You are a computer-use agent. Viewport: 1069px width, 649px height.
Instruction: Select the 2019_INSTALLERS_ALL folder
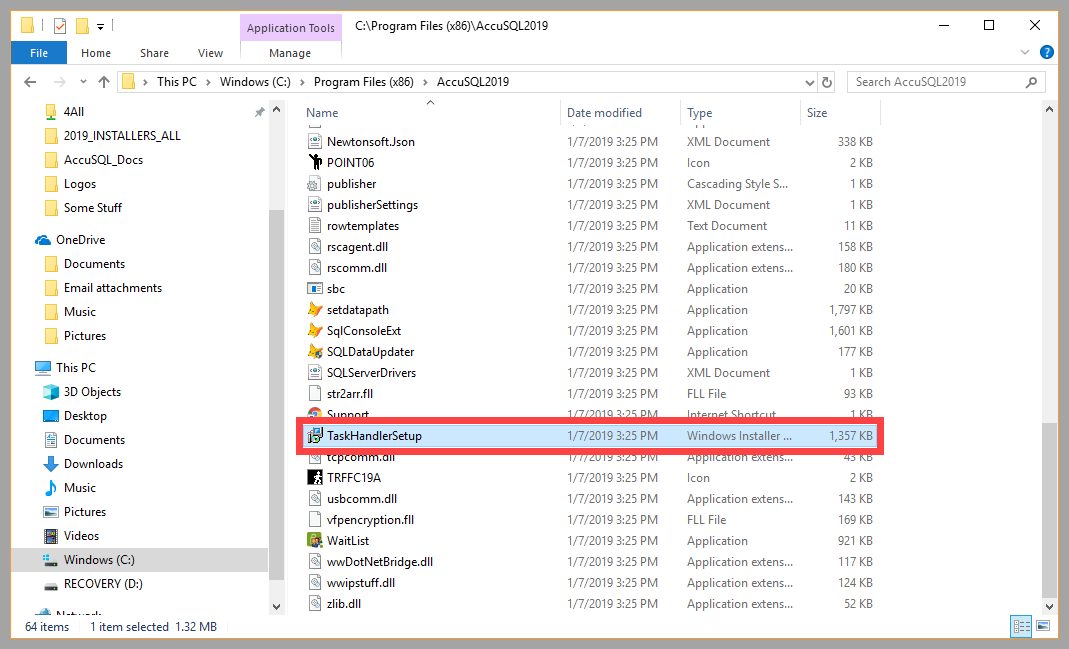[x=122, y=136]
